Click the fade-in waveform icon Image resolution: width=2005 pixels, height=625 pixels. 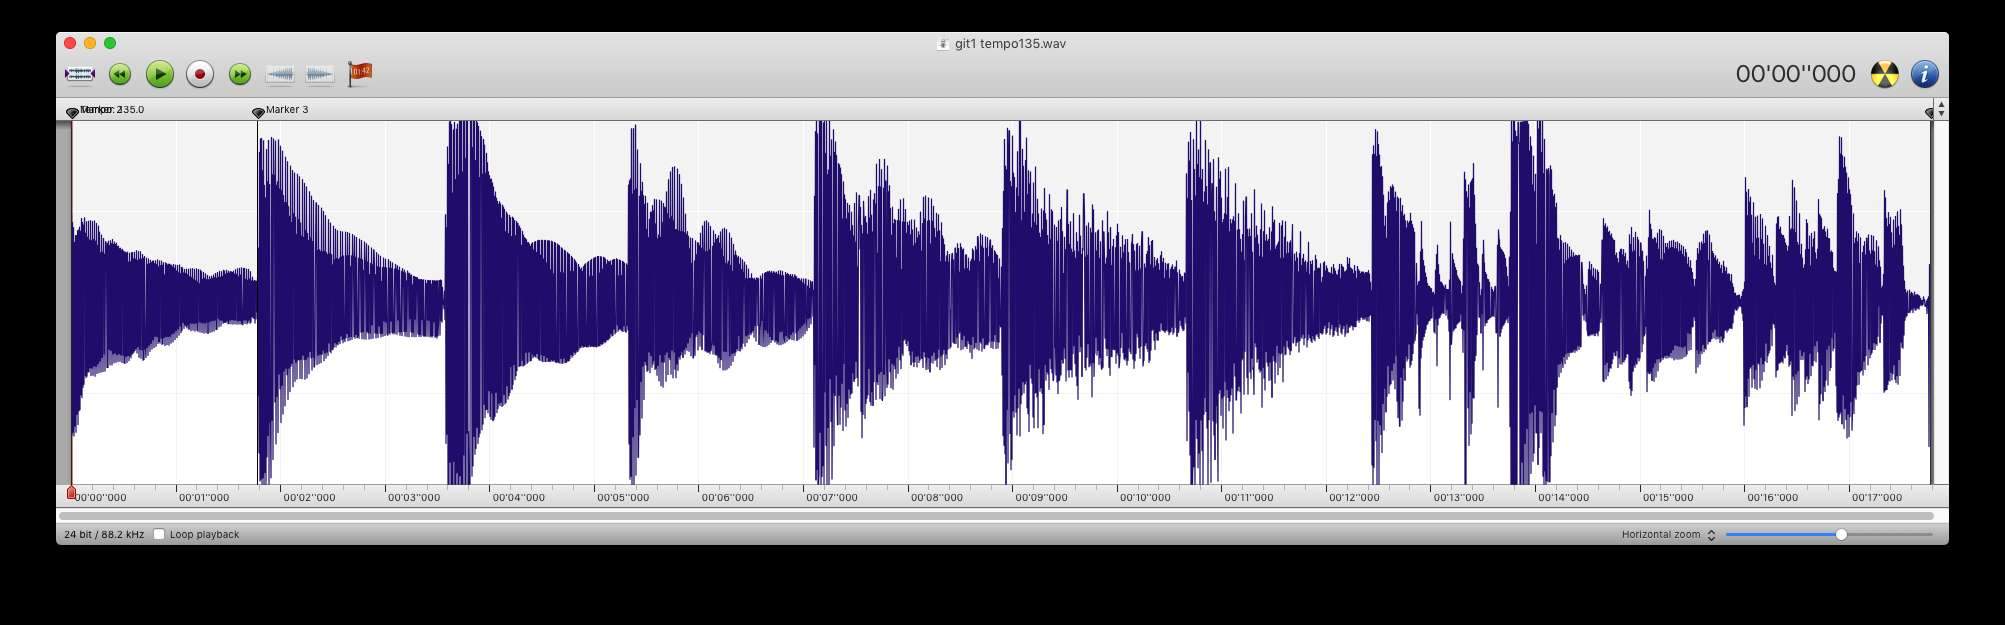pyautogui.click(x=280, y=74)
